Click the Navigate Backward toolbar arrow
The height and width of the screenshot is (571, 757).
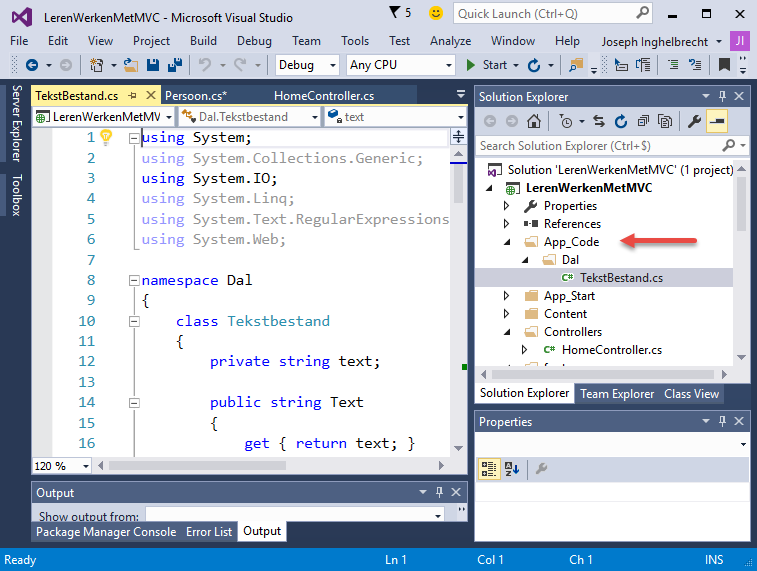(x=32, y=65)
